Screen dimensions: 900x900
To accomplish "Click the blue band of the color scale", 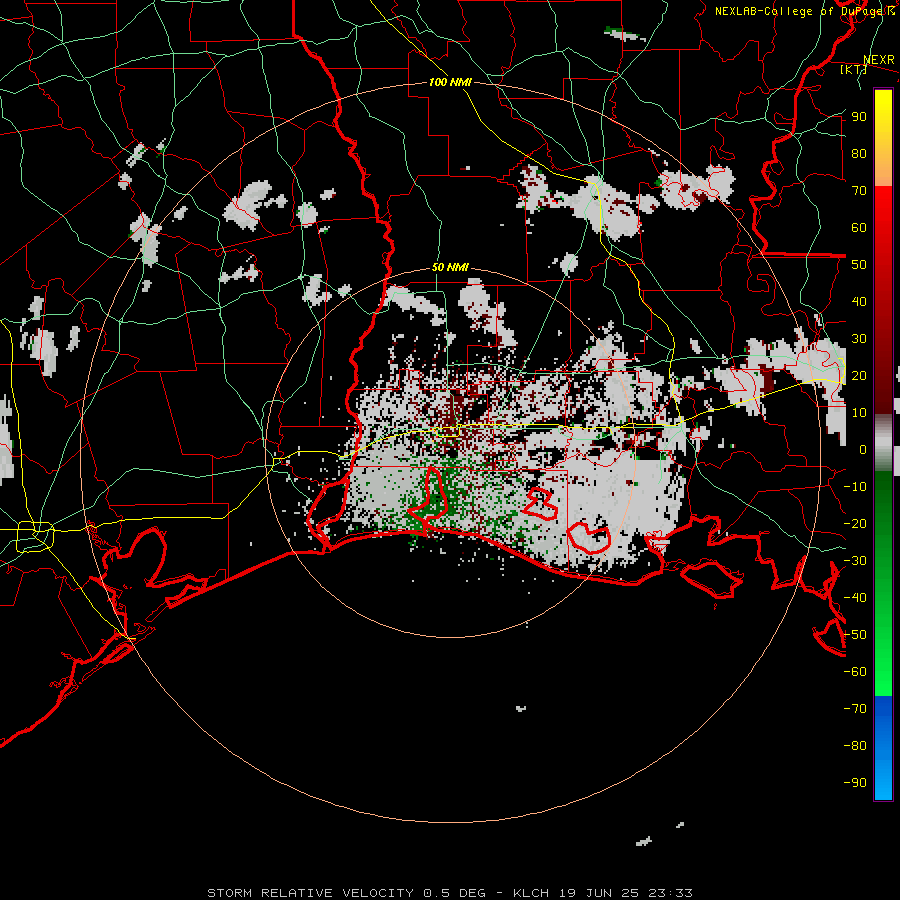I will click(x=883, y=748).
